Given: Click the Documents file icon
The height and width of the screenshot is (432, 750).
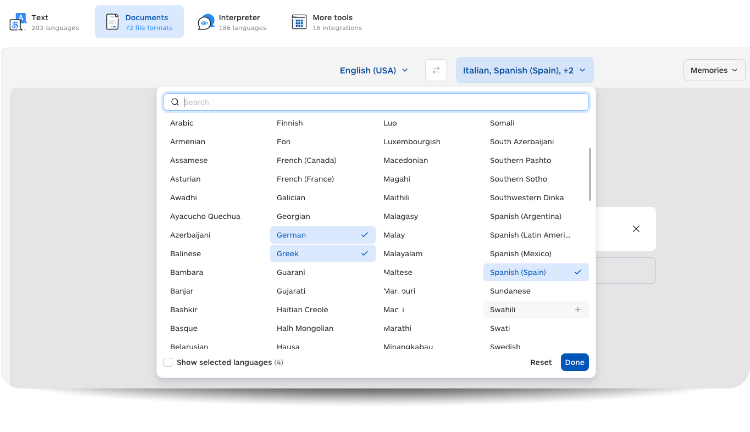Looking at the screenshot, I should pos(112,22).
